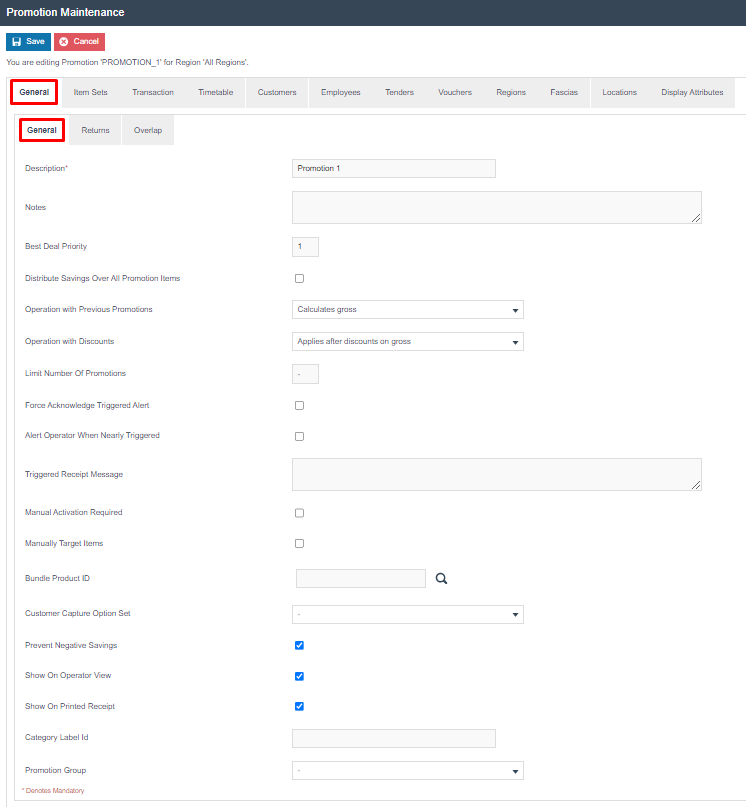The image size is (746, 807).
Task: Disable Prevent Negative Savings
Action: click(299, 645)
